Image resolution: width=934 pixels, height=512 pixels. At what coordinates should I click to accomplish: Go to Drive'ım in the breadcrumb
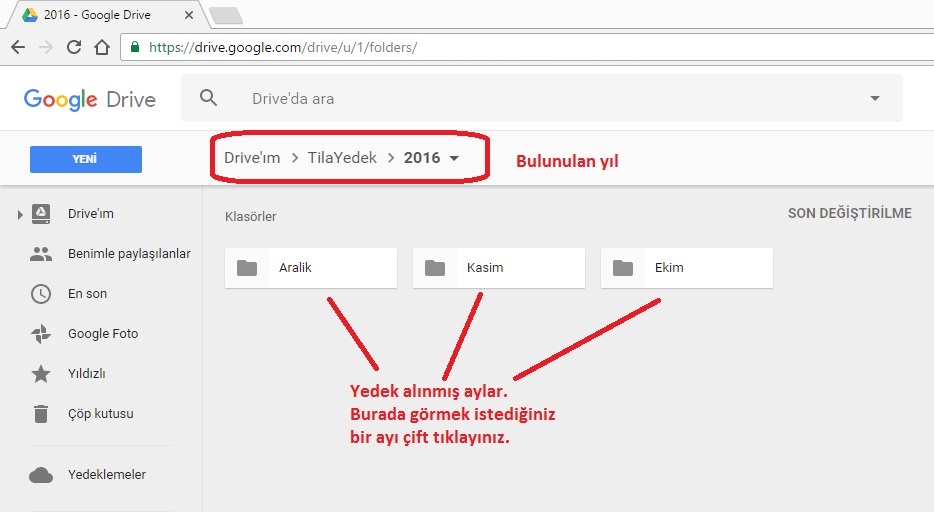coord(252,158)
